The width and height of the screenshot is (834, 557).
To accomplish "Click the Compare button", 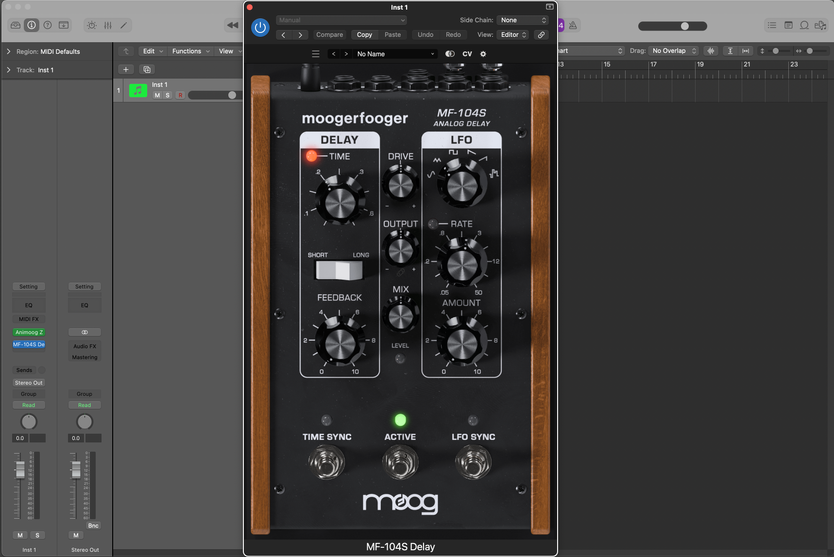I will pyautogui.click(x=329, y=35).
